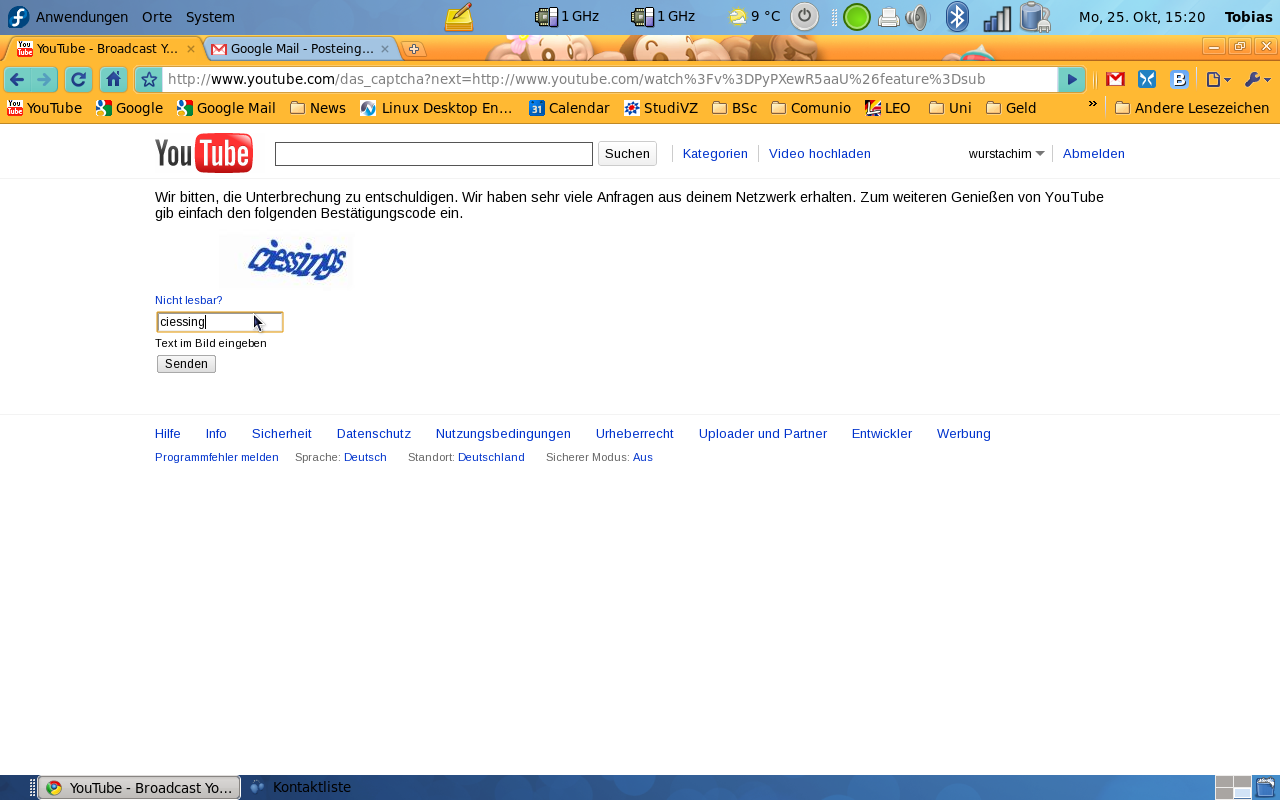
Task: Open the Anwendungen menu
Action: coord(82,17)
